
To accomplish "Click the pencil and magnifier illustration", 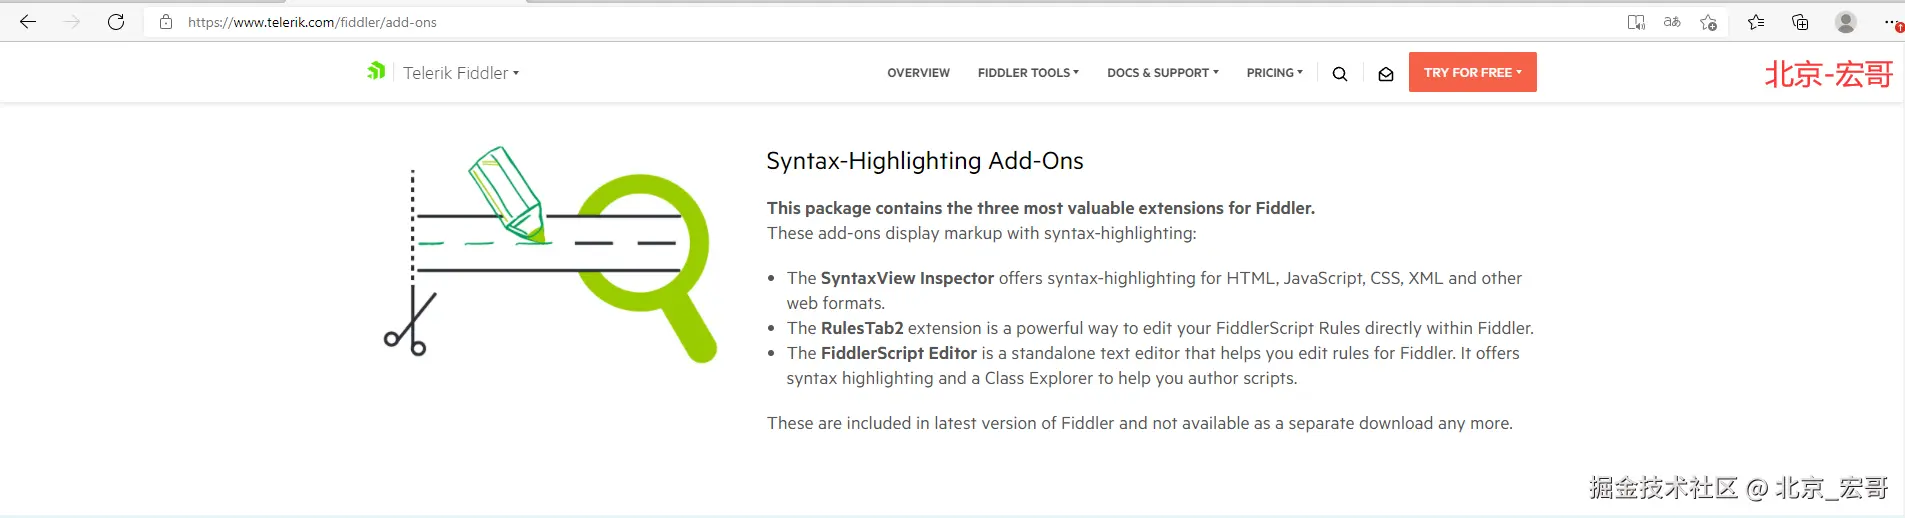I will (550, 255).
